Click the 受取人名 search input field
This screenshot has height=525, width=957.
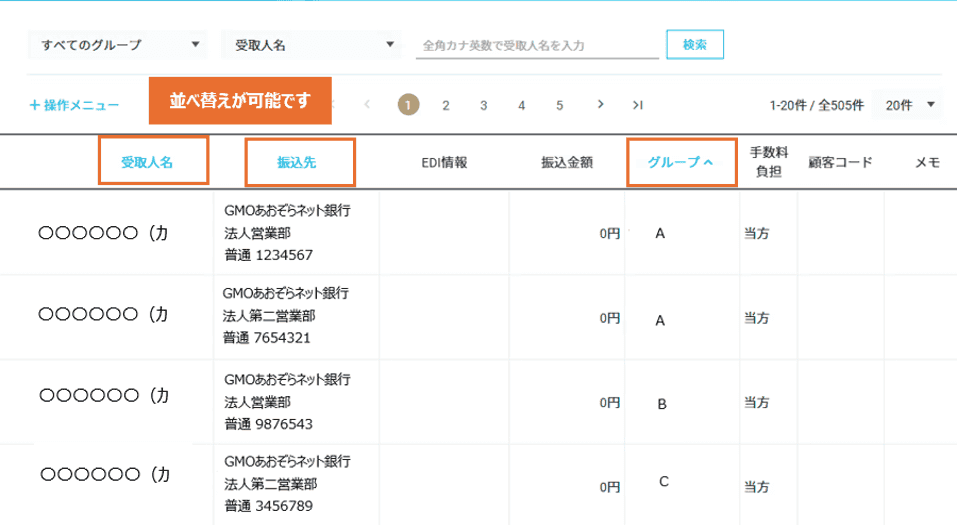tap(536, 46)
